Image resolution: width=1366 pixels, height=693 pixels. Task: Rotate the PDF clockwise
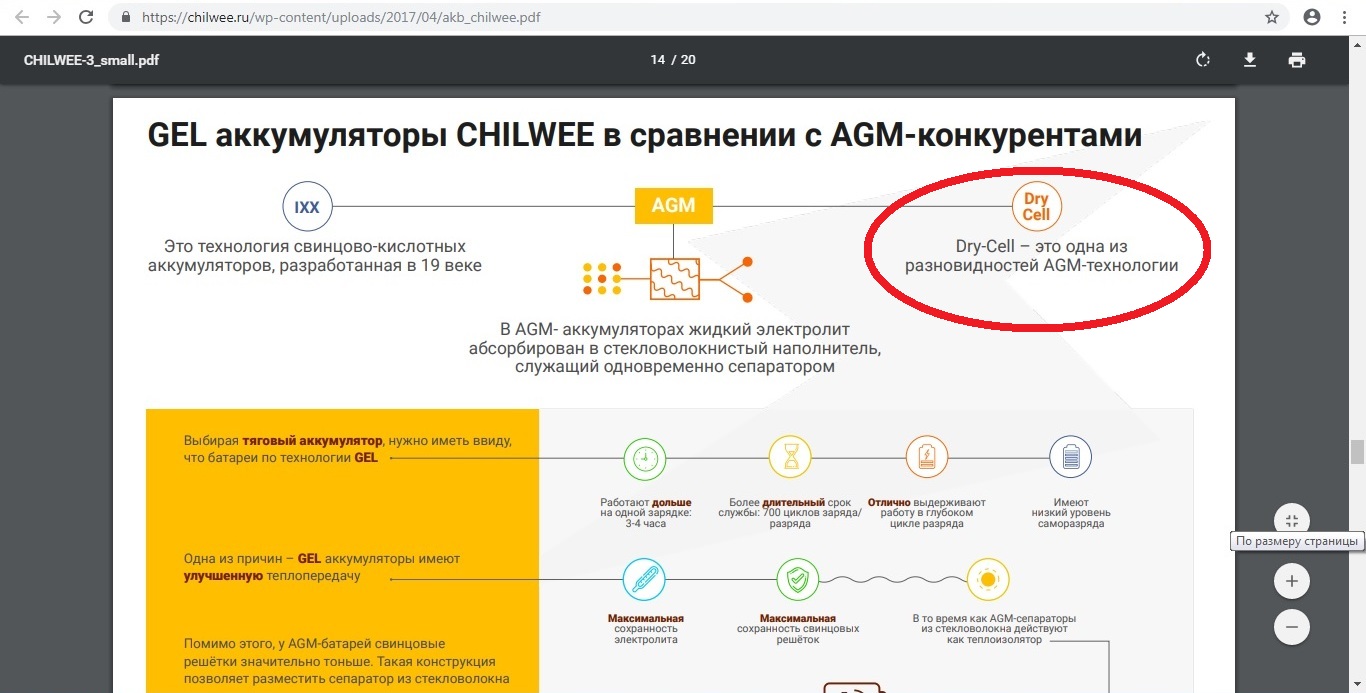coord(1203,60)
